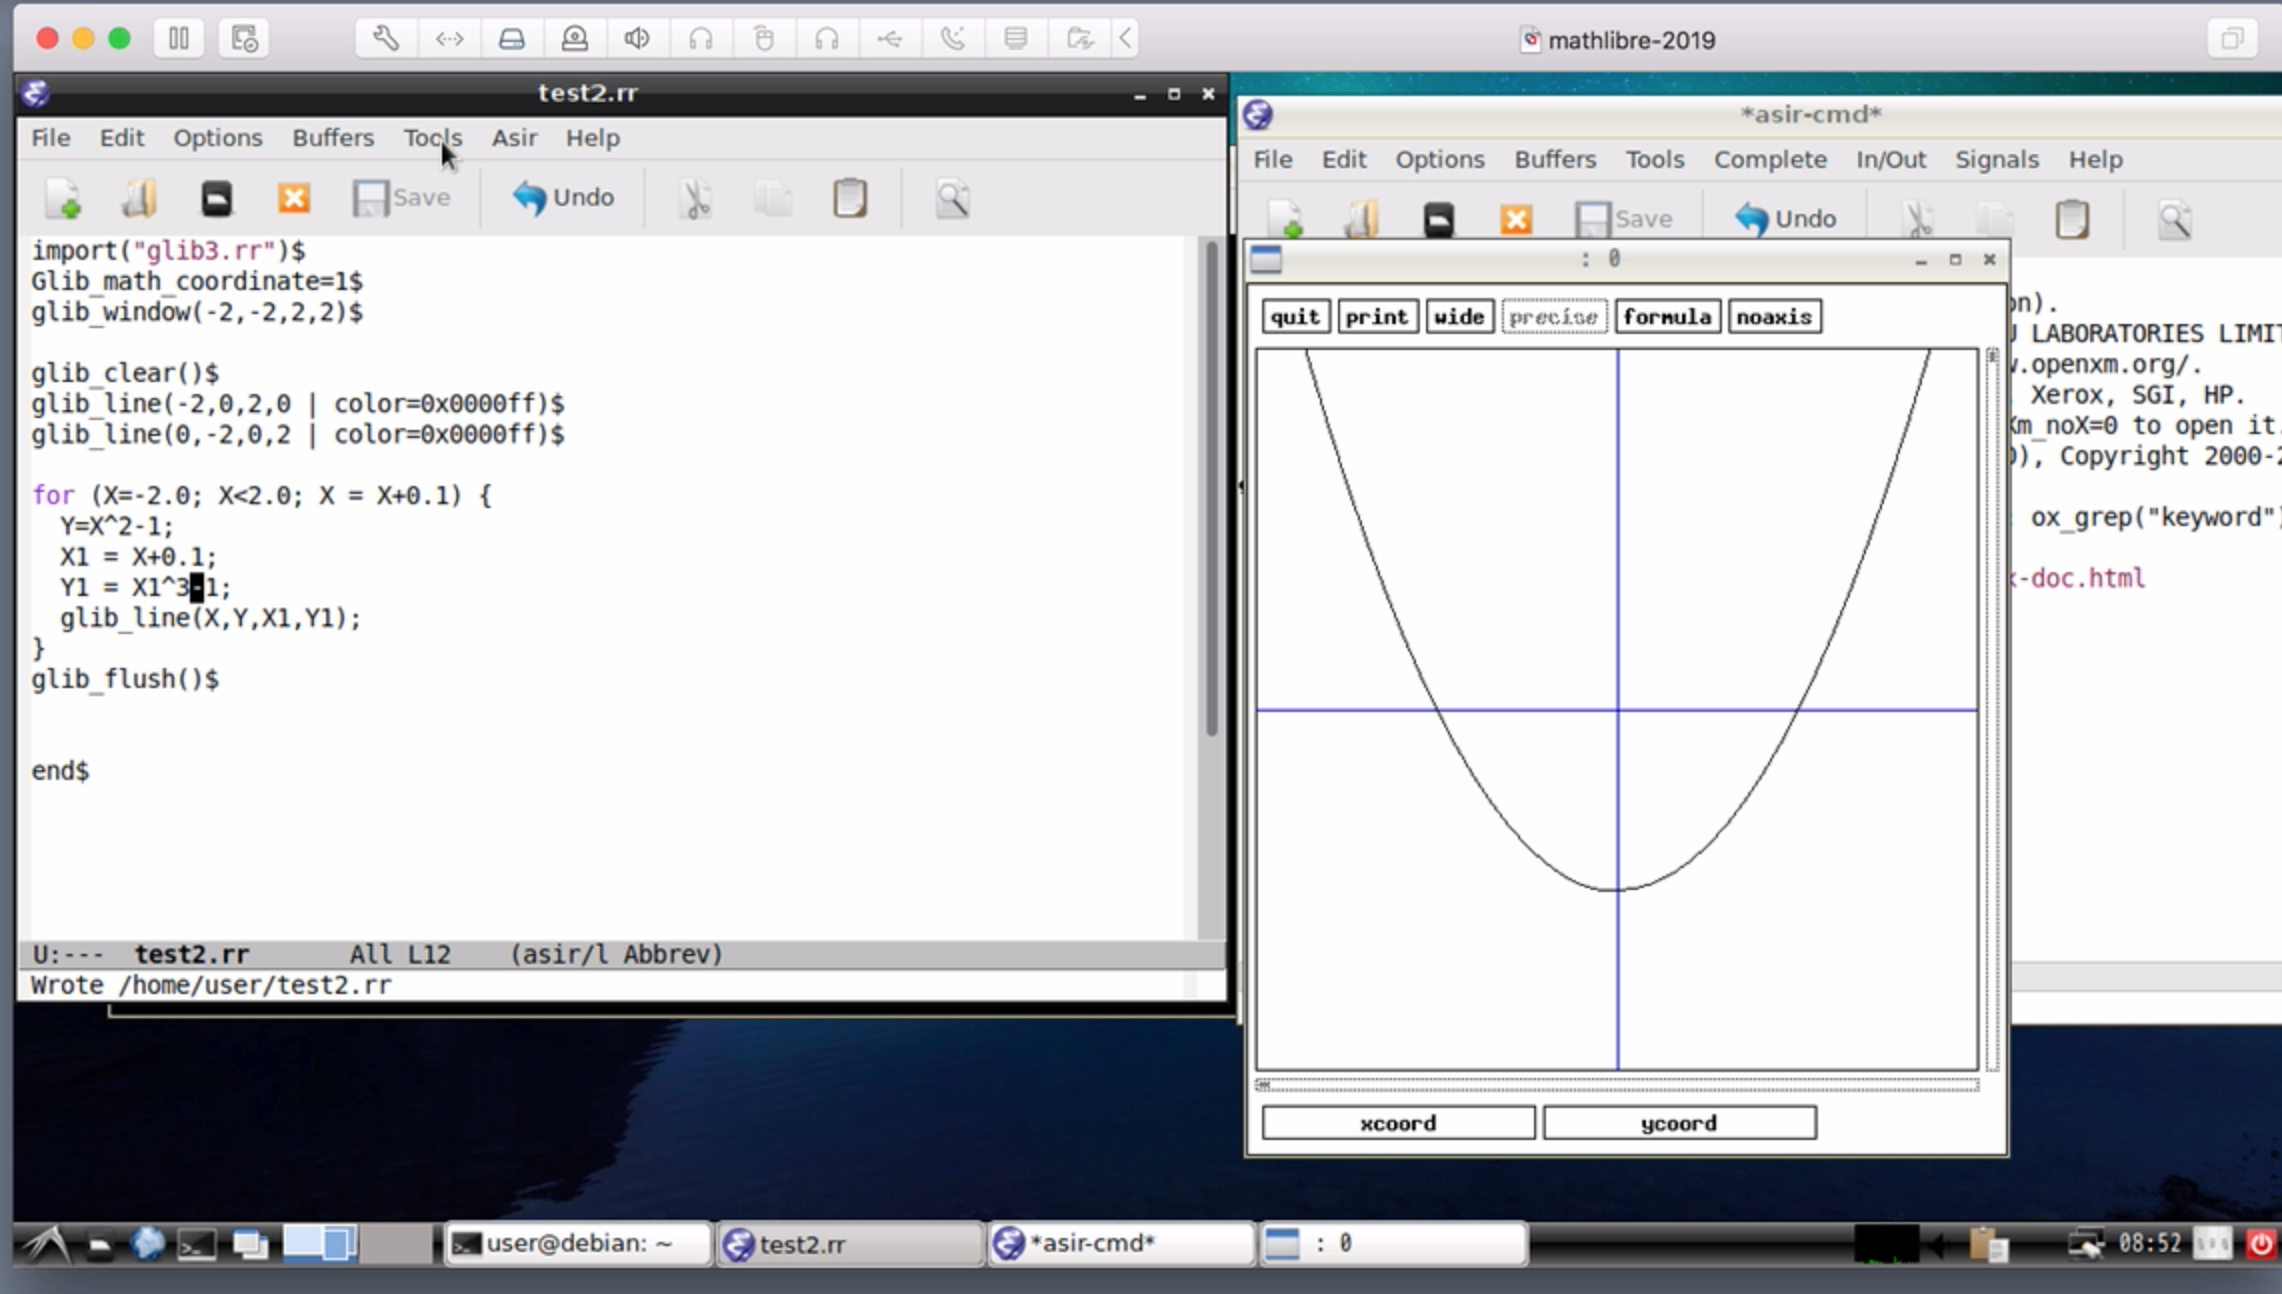Screen dimensions: 2282x1294
Task: Pause the virtual machine with the pause icon
Action: (179, 38)
